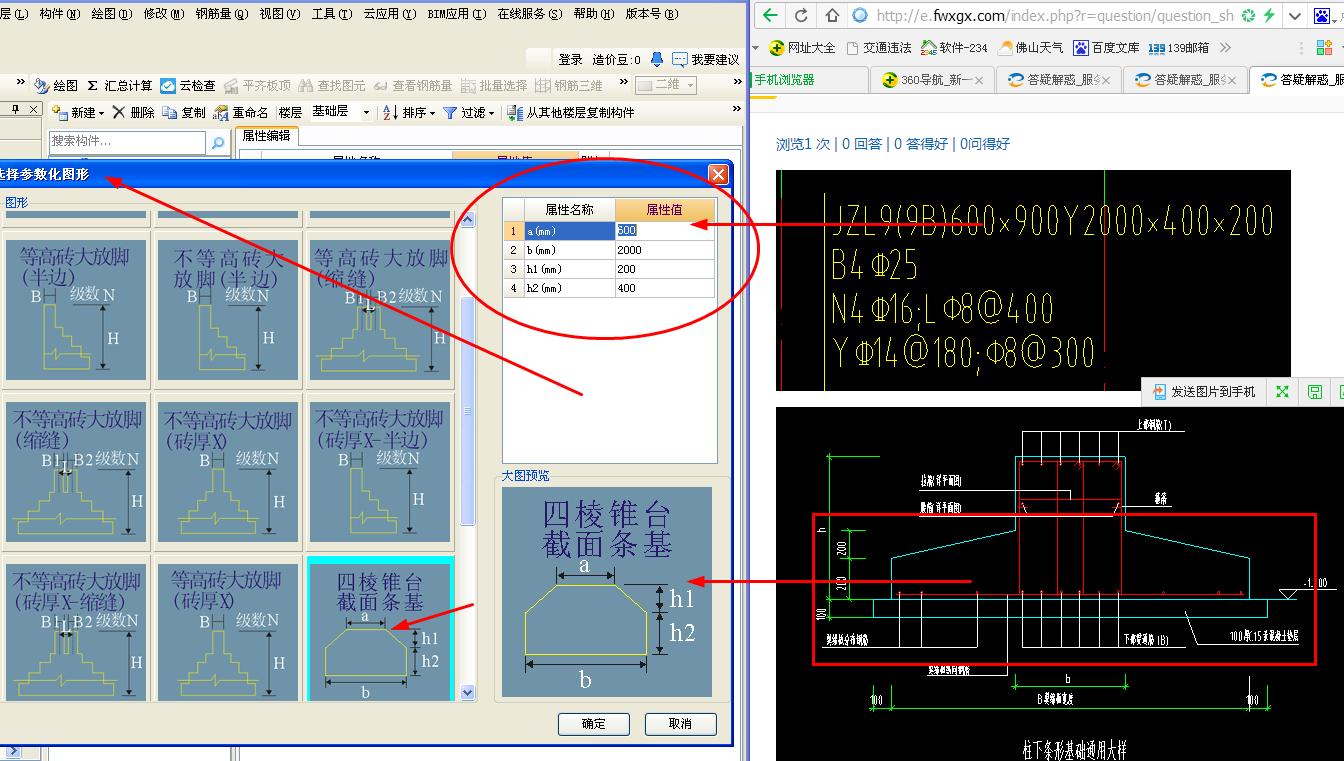Open the 工具(T) menu
Image resolution: width=1344 pixels, height=761 pixels.
pos(331,14)
